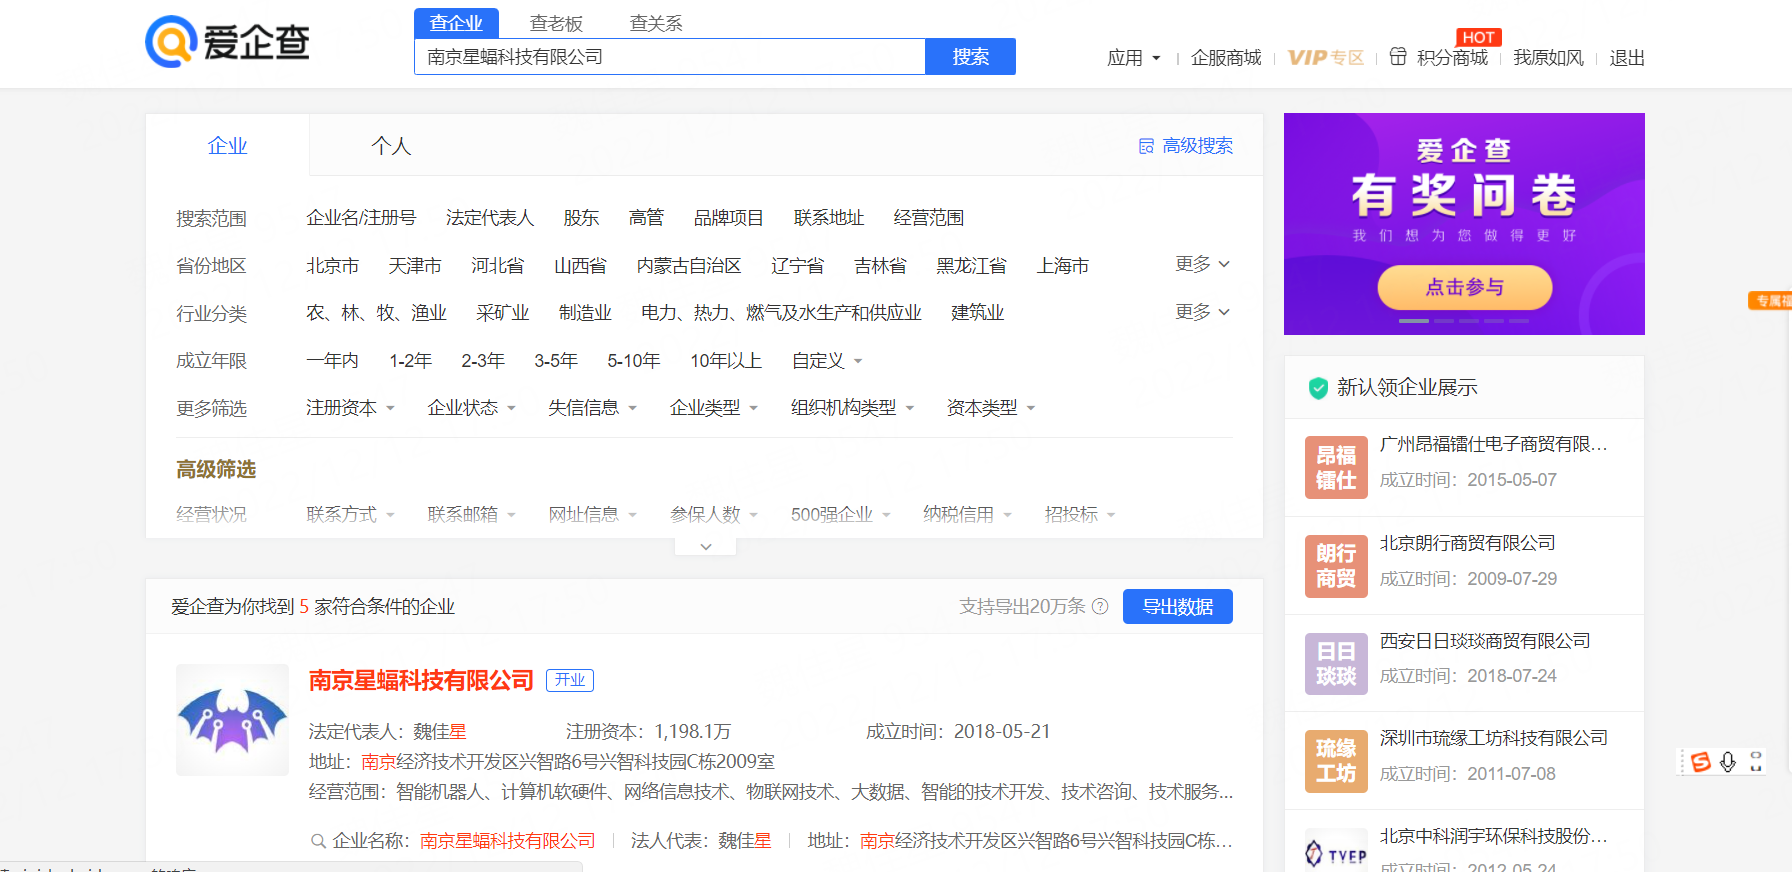This screenshot has width=1792, height=872.
Task: Open 北京朗行商贸有限公司 company entry
Action: 1467,543
